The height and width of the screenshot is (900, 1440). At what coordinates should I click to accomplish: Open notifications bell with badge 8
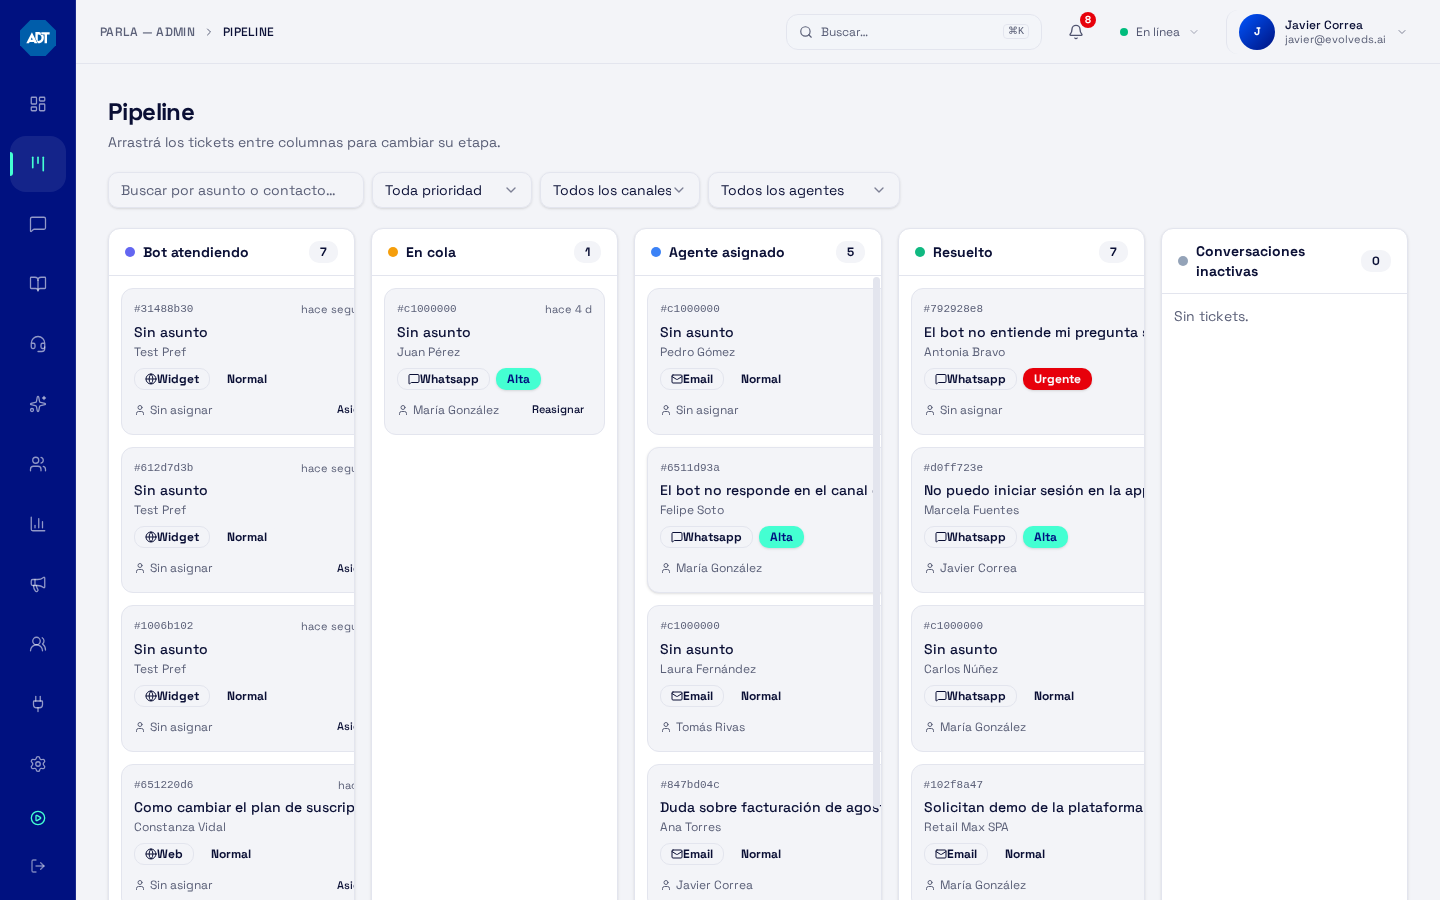click(x=1076, y=32)
